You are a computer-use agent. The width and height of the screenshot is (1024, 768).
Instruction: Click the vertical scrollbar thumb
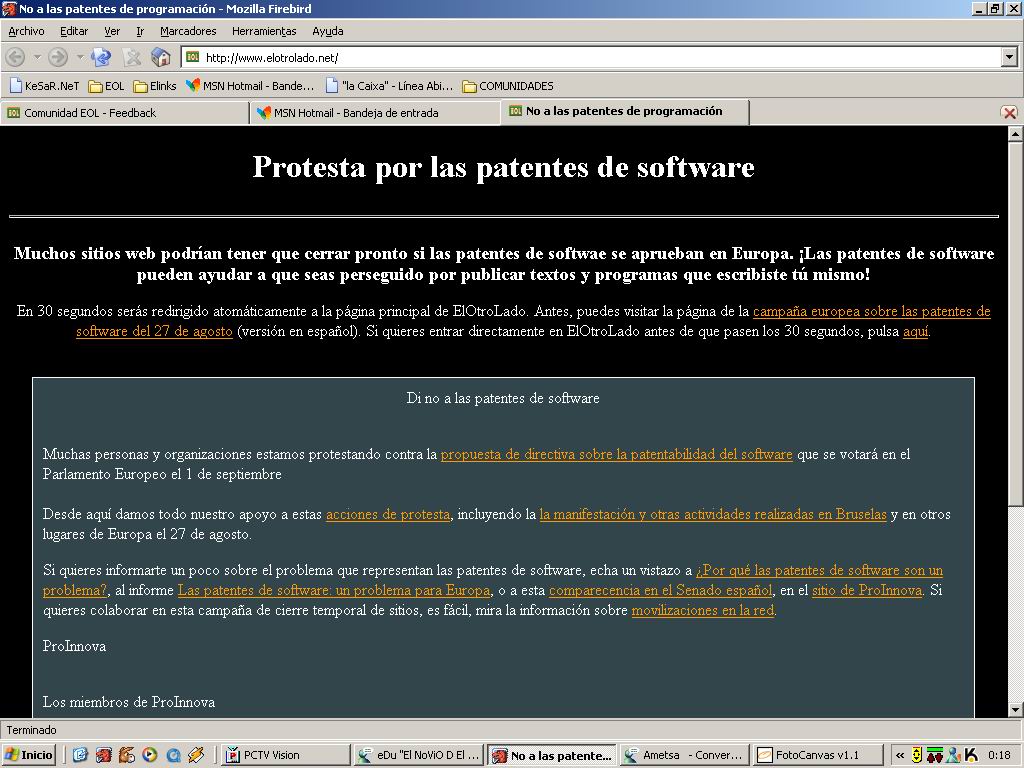point(1015,323)
